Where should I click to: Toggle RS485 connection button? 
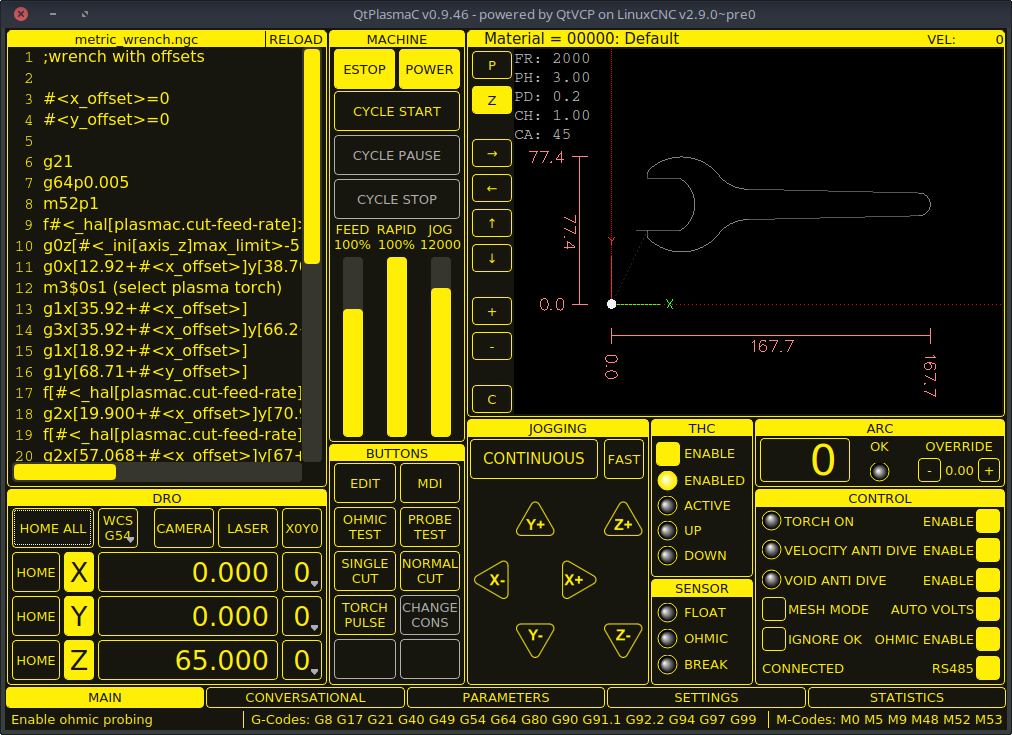click(987, 669)
